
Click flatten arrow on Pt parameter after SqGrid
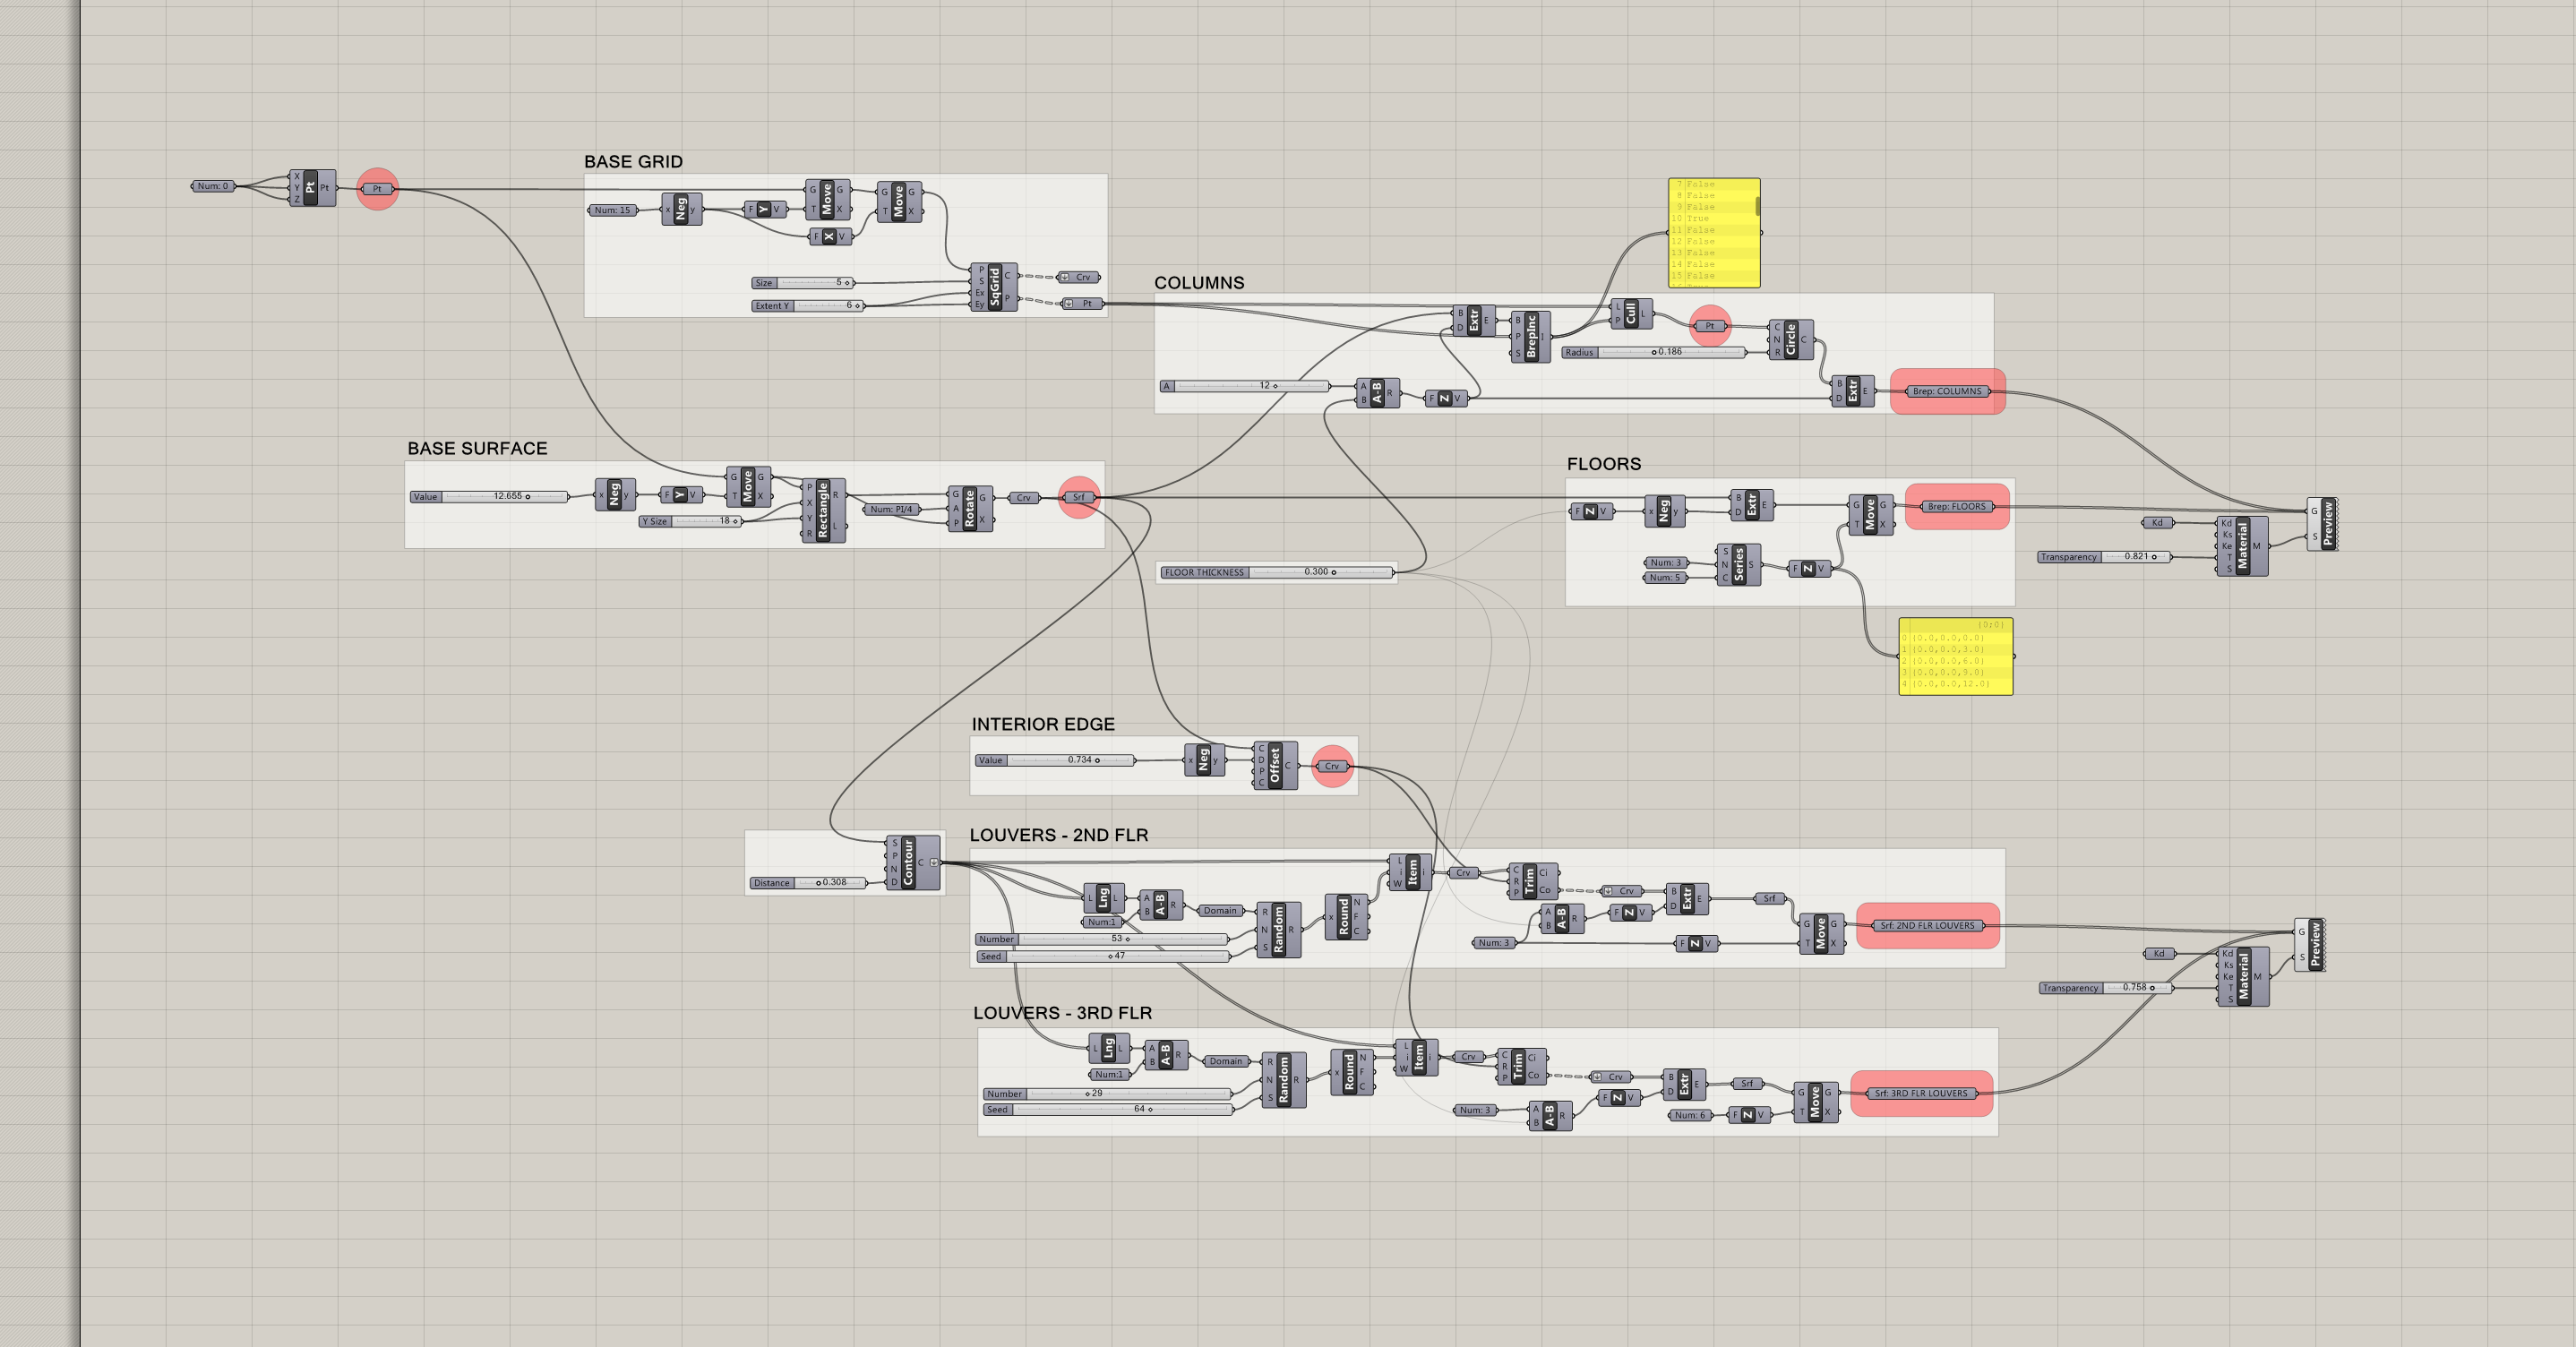pos(1069,303)
